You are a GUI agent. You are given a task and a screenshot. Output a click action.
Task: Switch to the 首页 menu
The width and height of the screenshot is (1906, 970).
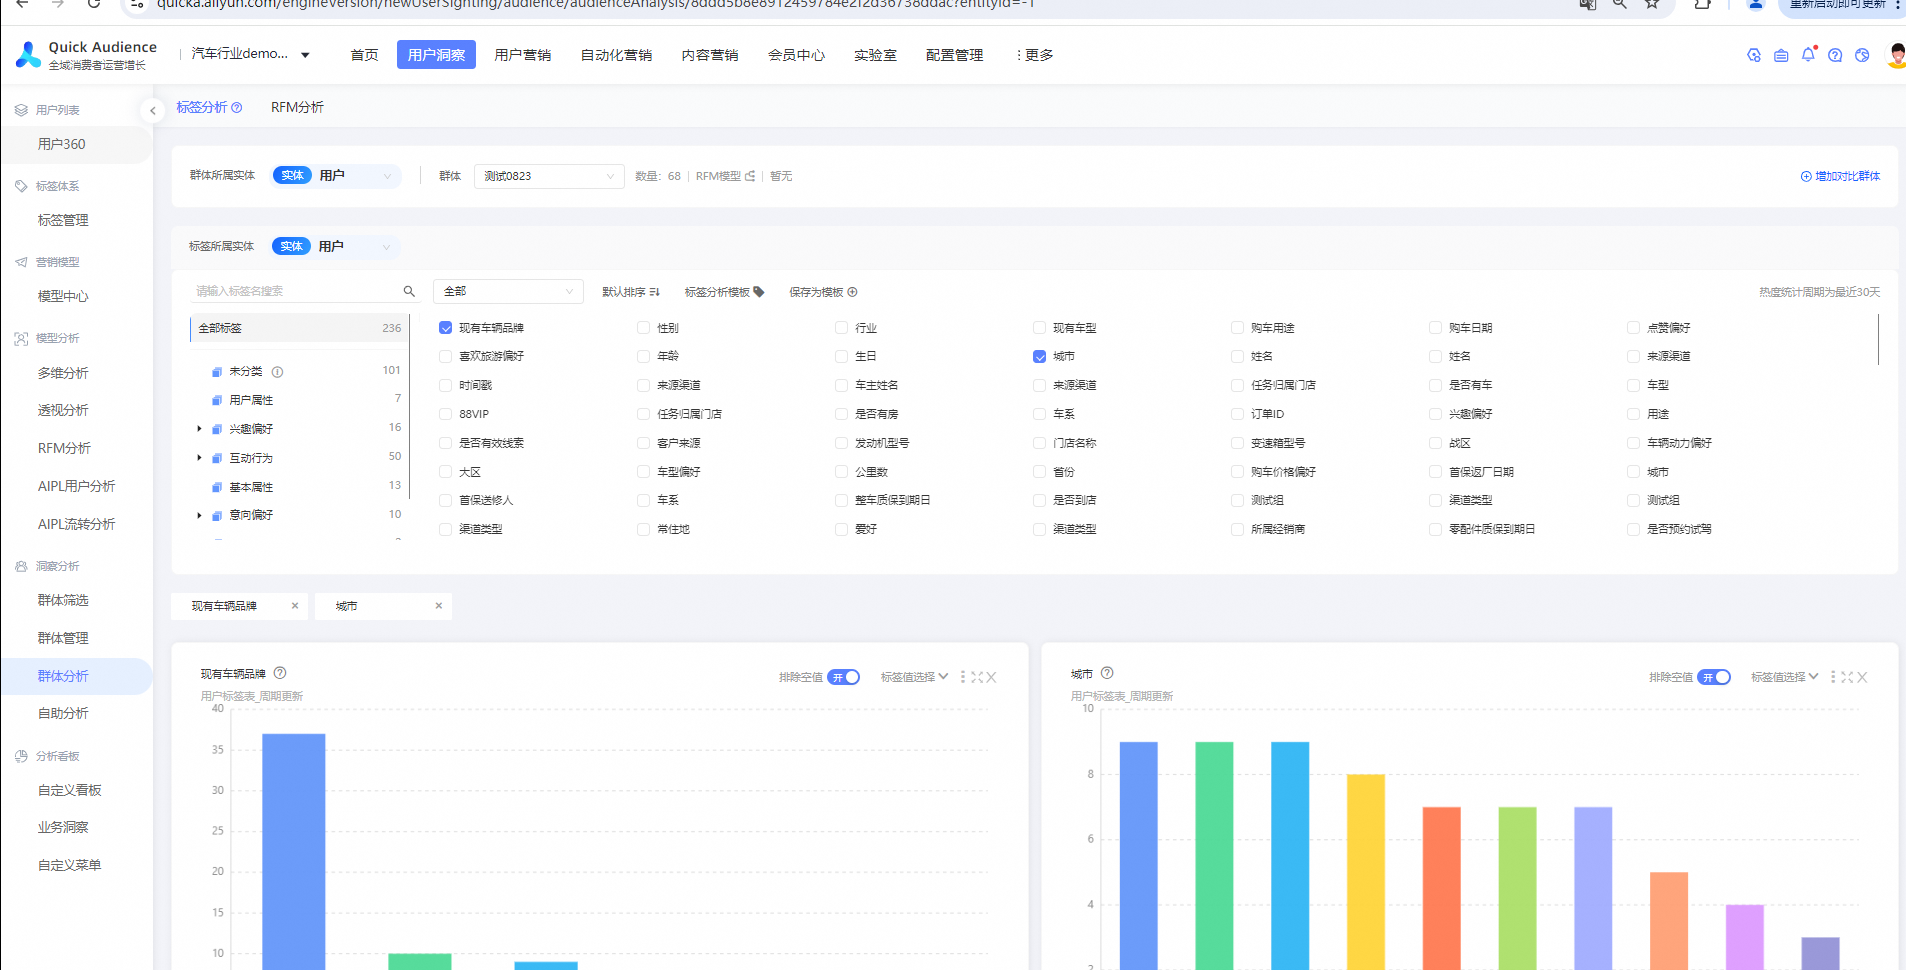(x=364, y=55)
